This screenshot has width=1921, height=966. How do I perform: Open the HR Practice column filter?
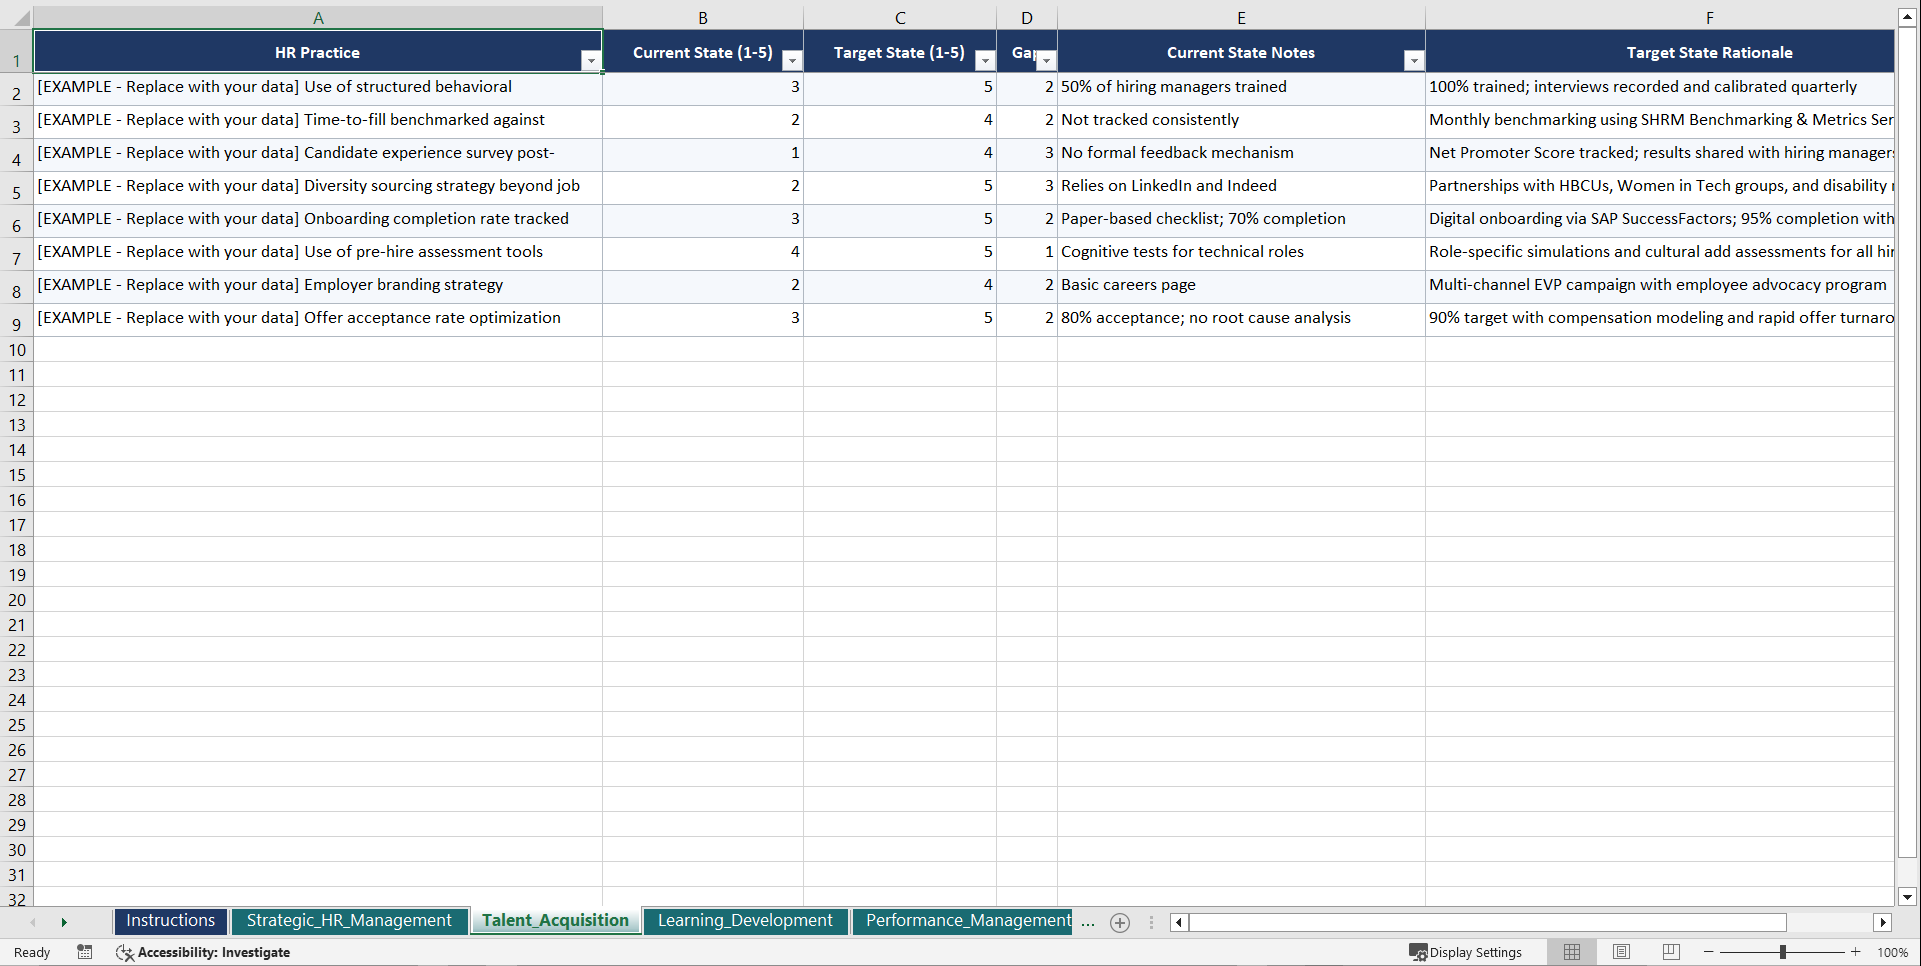click(591, 60)
